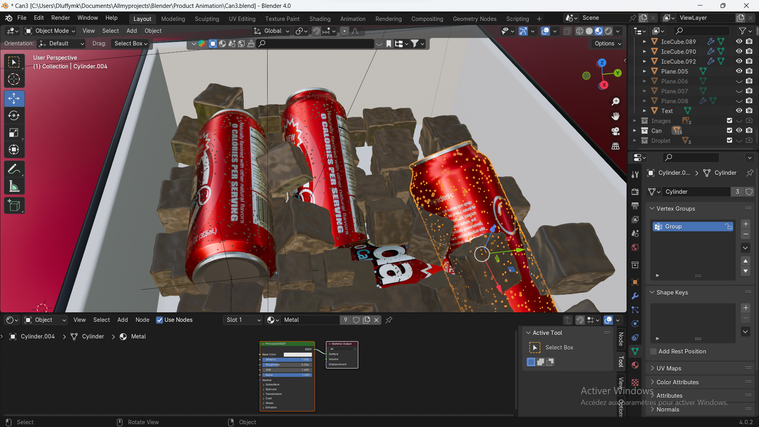The height and width of the screenshot is (427, 759).
Task: Pick the Measure tool
Action: (x=14, y=186)
